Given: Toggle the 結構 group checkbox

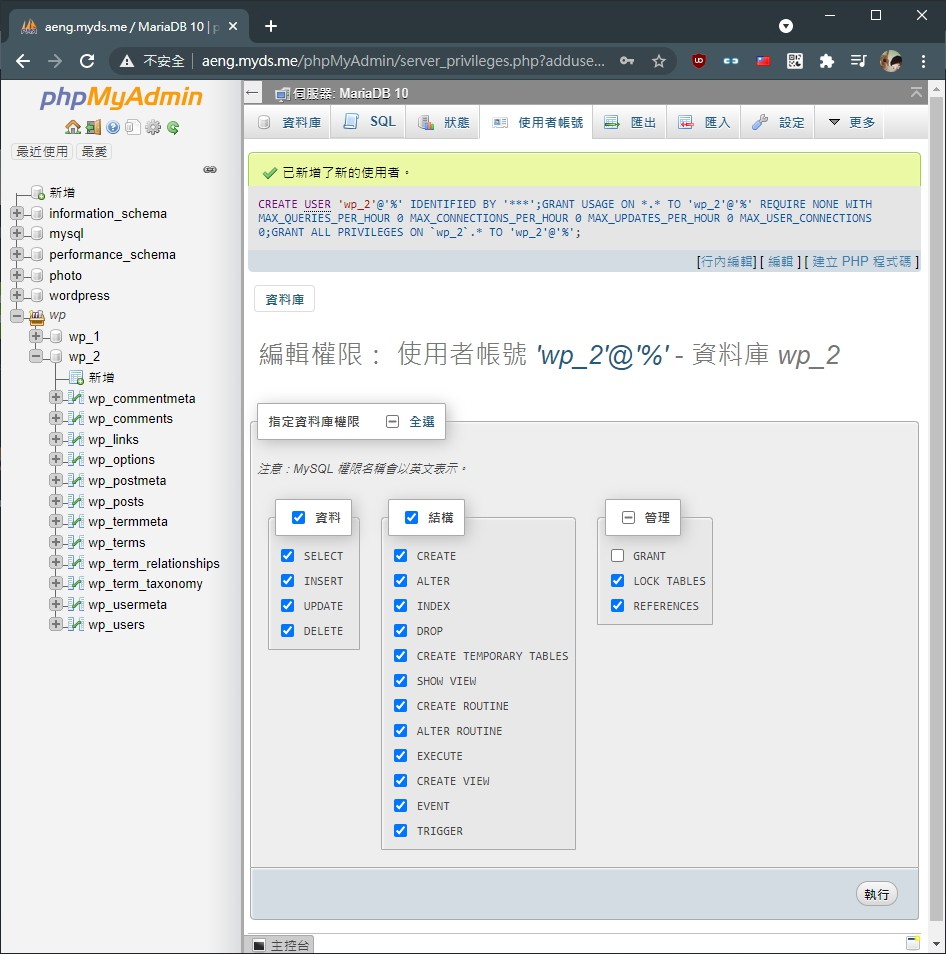Looking at the screenshot, I should (x=411, y=517).
